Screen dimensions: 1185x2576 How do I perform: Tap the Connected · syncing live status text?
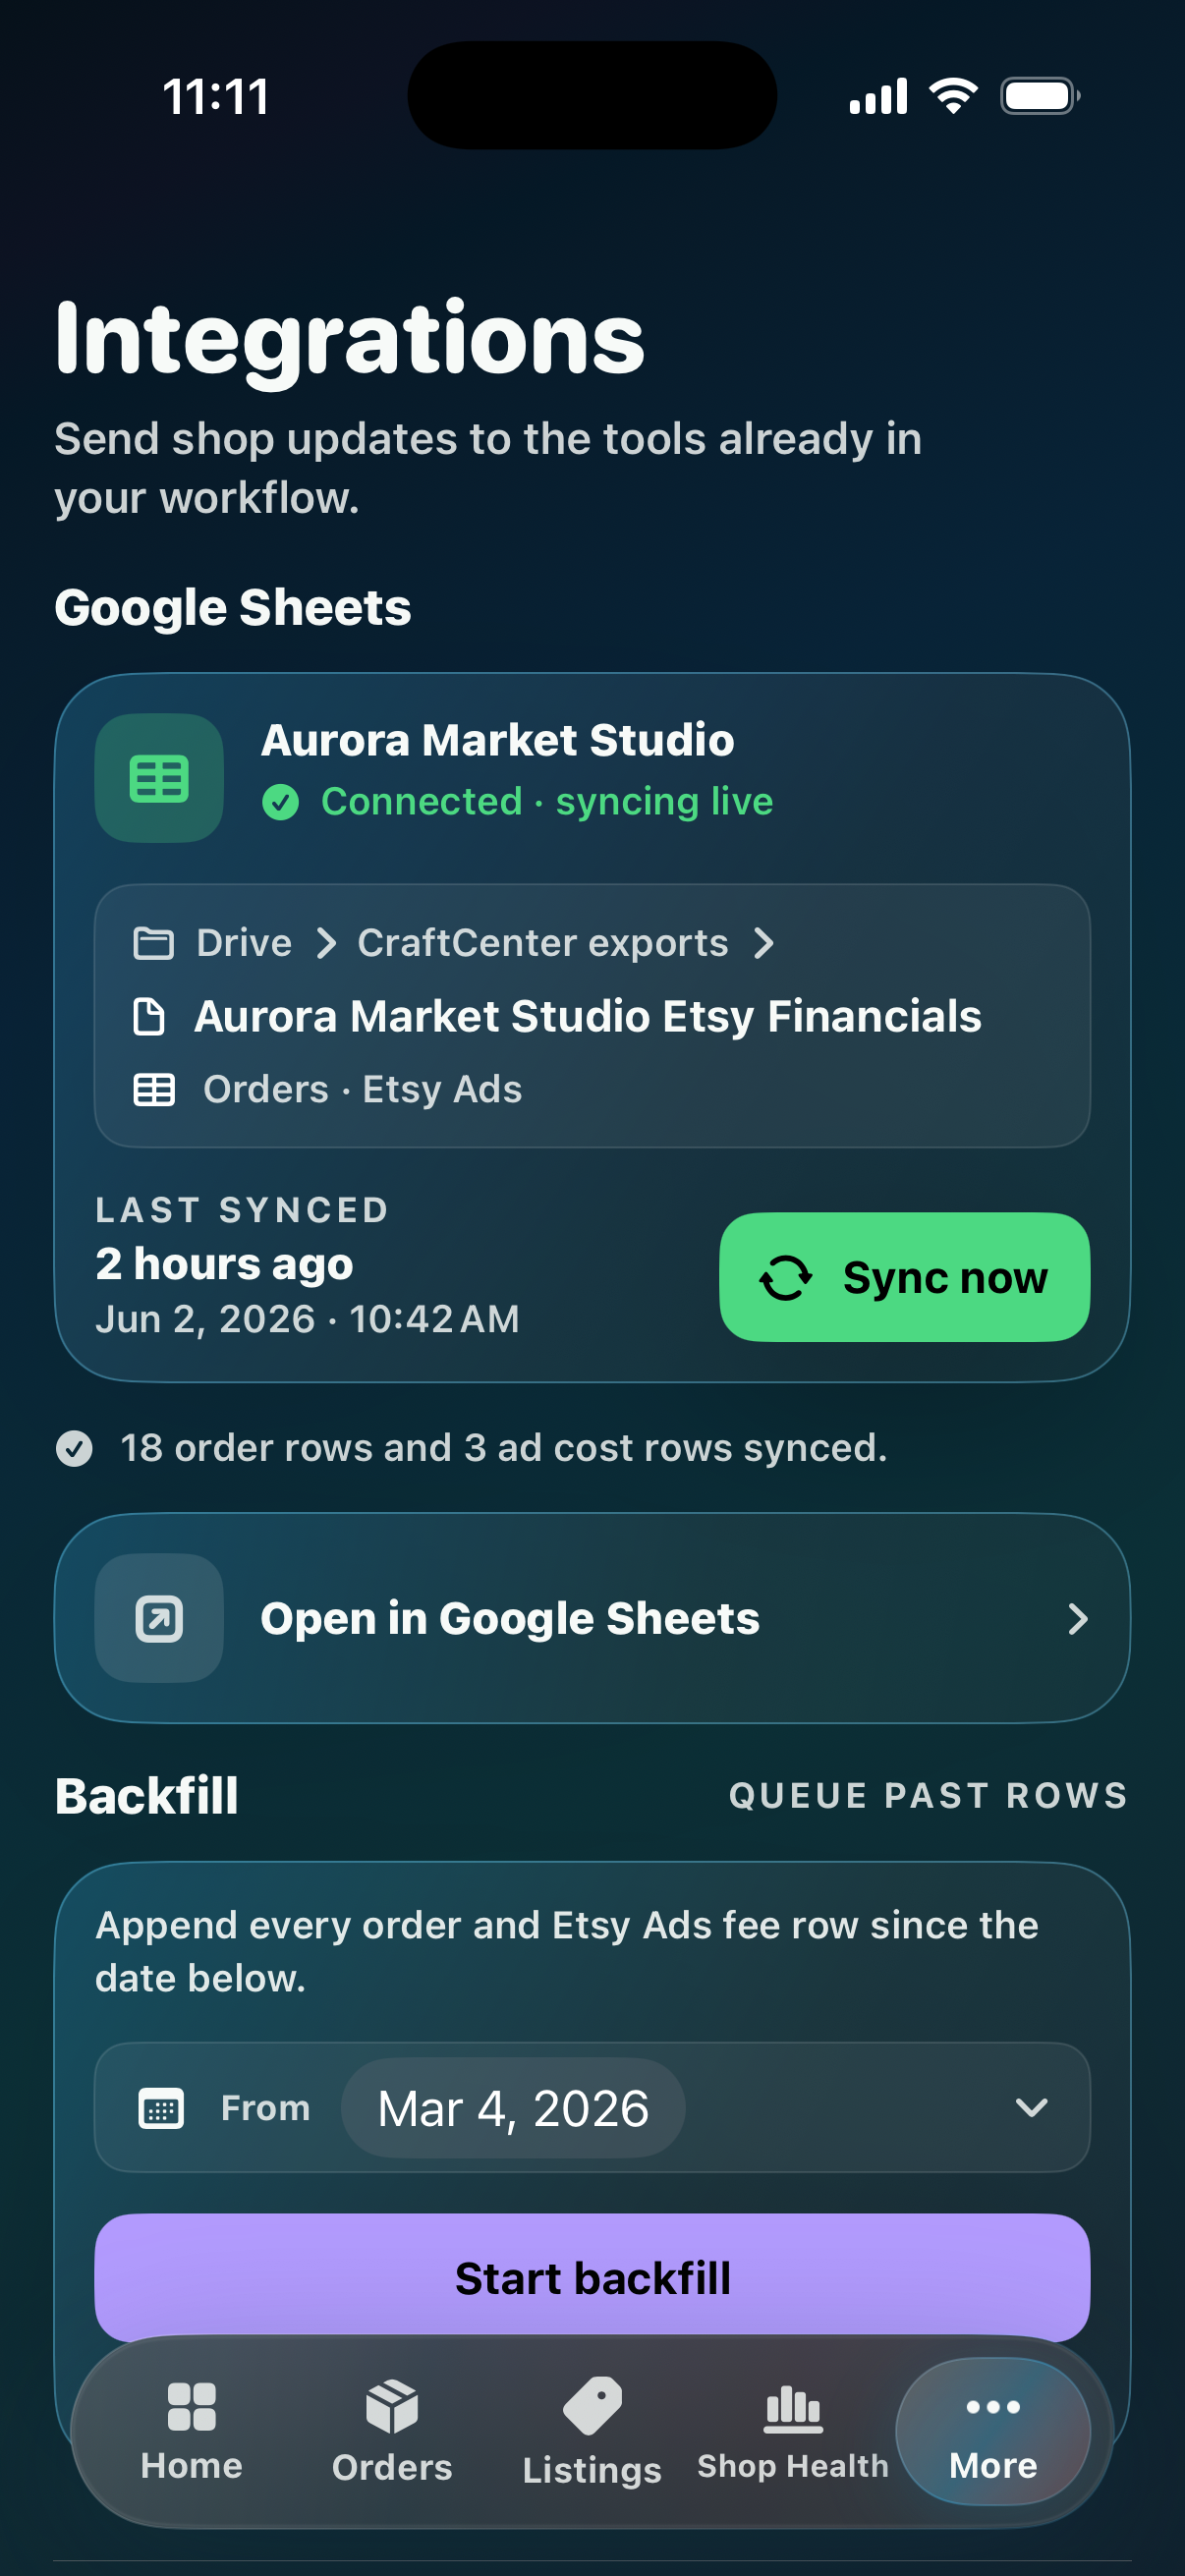pyautogui.click(x=547, y=802)
